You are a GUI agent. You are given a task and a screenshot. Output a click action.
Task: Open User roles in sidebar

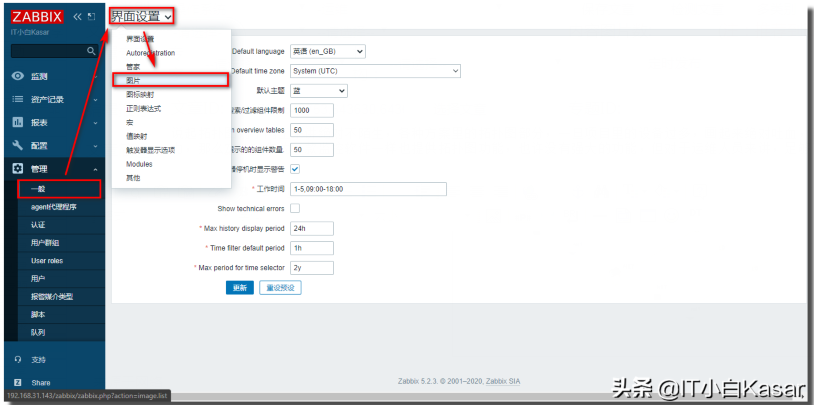[x=47, y=261]
